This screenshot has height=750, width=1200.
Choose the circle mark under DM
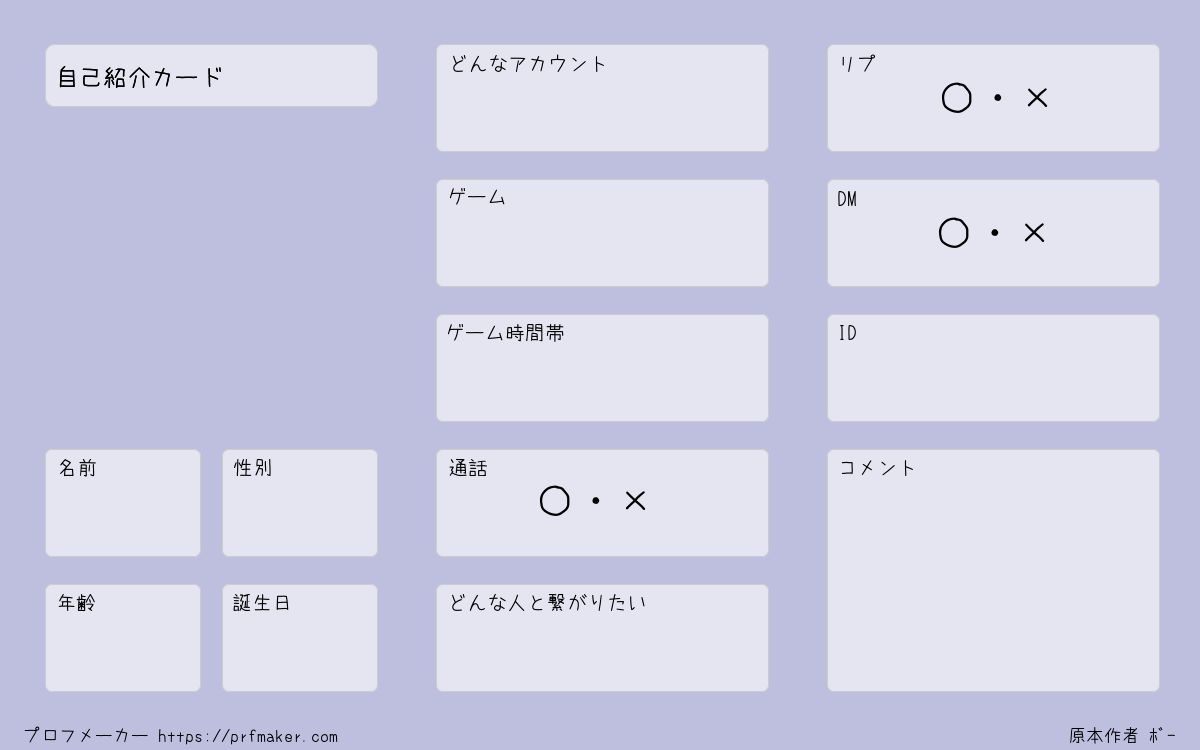click(x=954, y=233)
